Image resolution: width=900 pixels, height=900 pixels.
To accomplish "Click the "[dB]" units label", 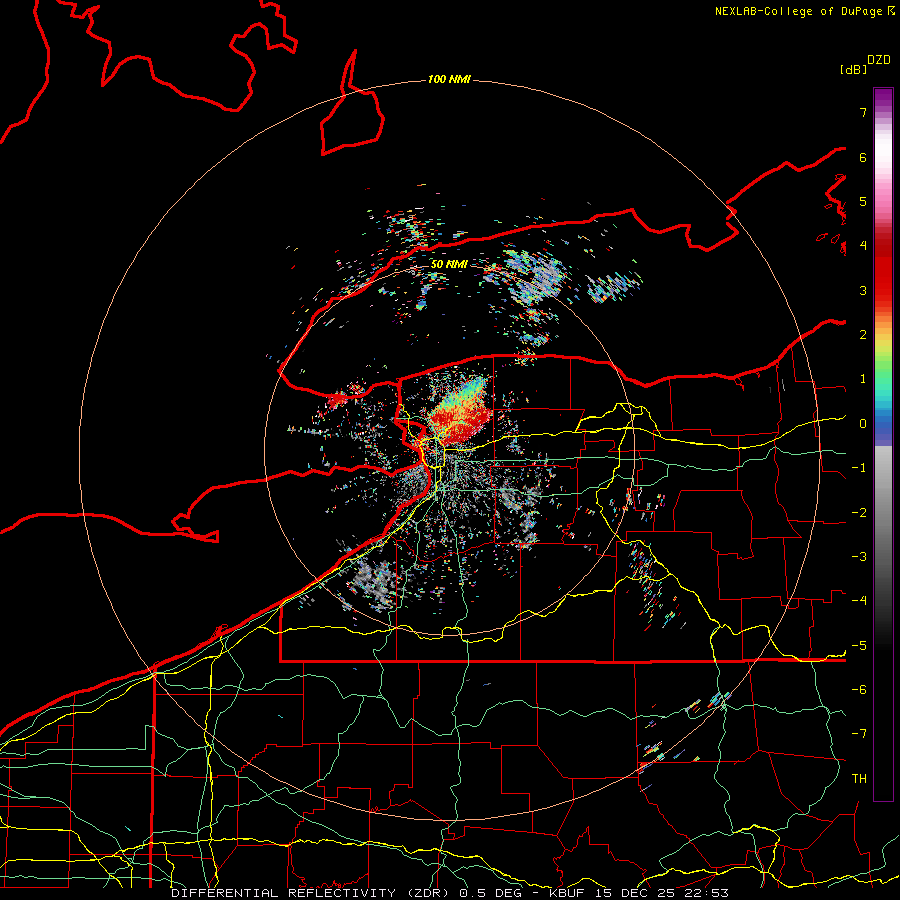I will (854, 69).
